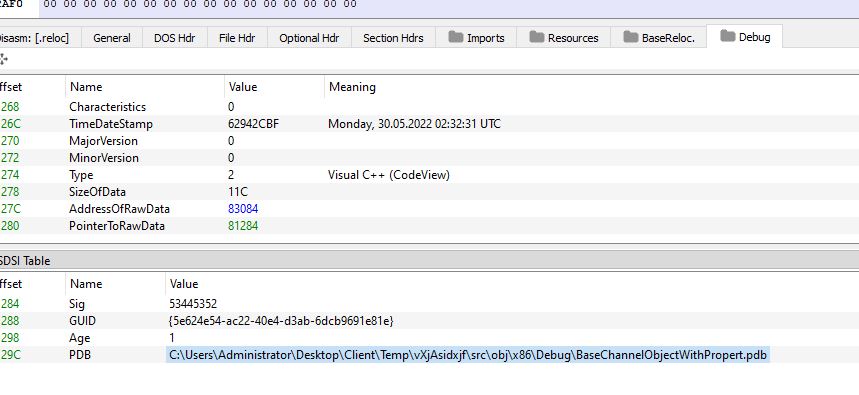Viewport: 859px width, 395px height.
Task: Switch to the General tab
Action: pyautogui.click(x=112, y=38)
